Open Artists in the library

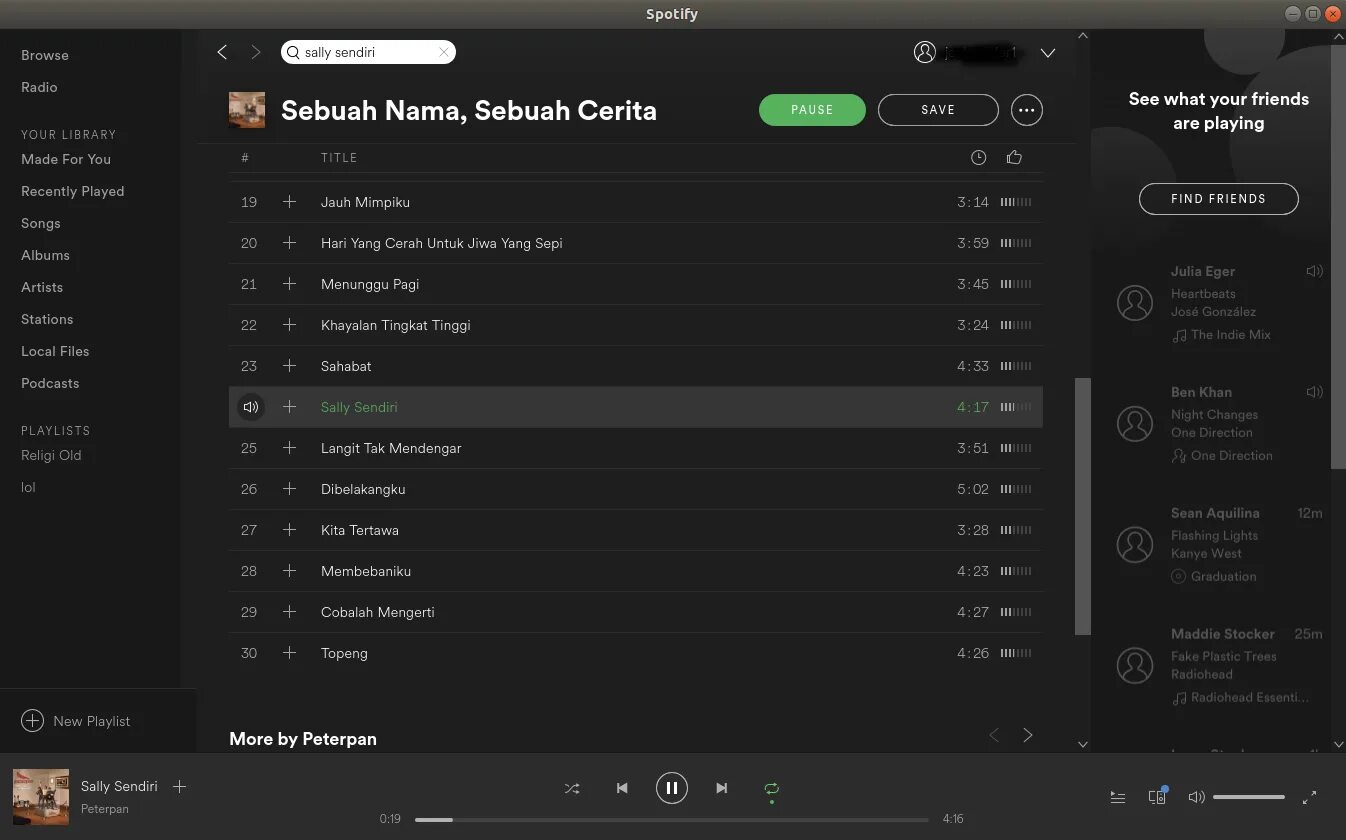(x=42, y=287)
